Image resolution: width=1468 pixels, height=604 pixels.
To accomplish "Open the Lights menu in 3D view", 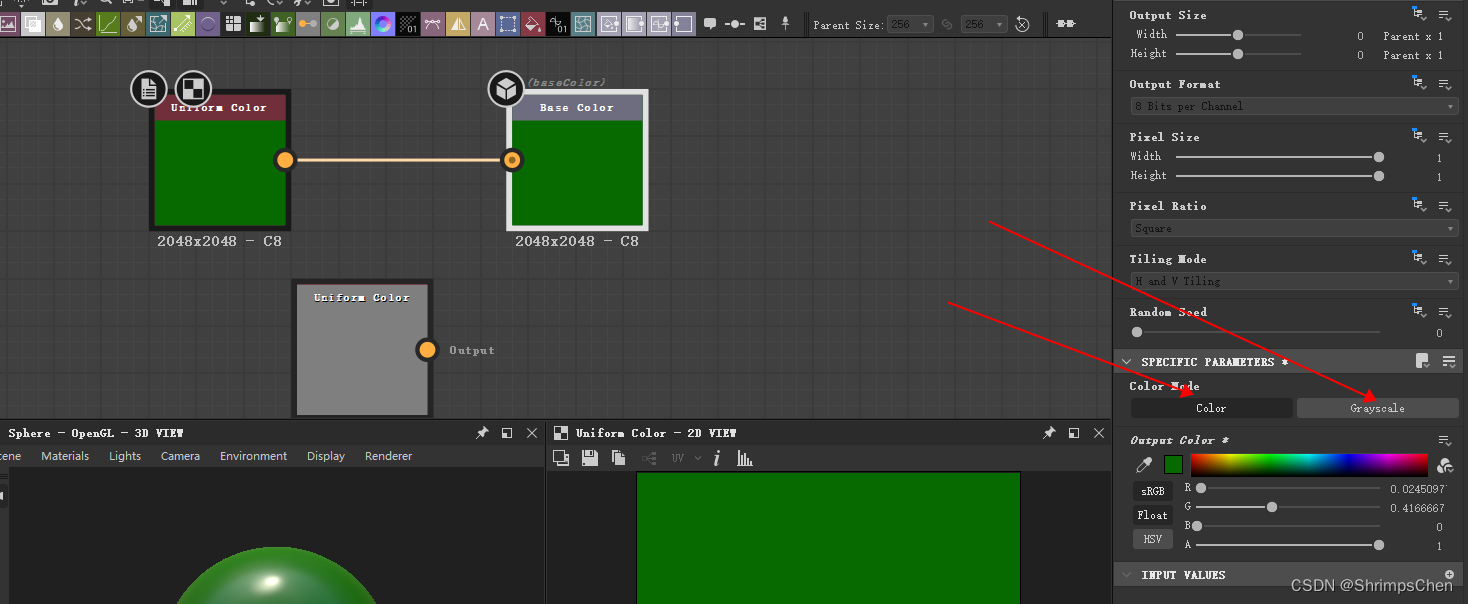I will pyautogui.click(x=125, y=456).
